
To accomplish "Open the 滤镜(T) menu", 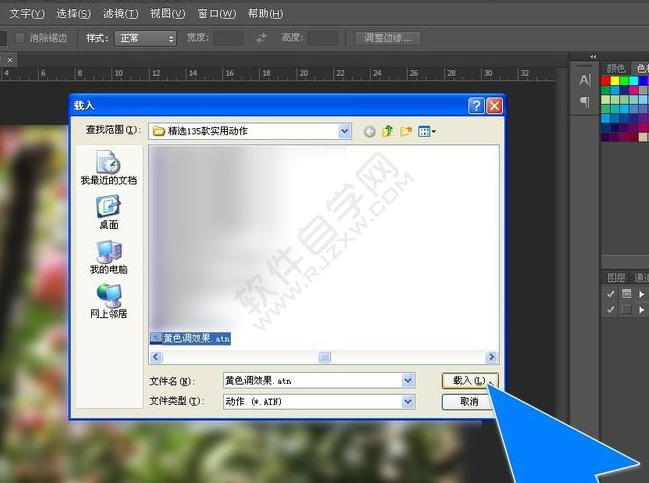I will pos(120,14).
